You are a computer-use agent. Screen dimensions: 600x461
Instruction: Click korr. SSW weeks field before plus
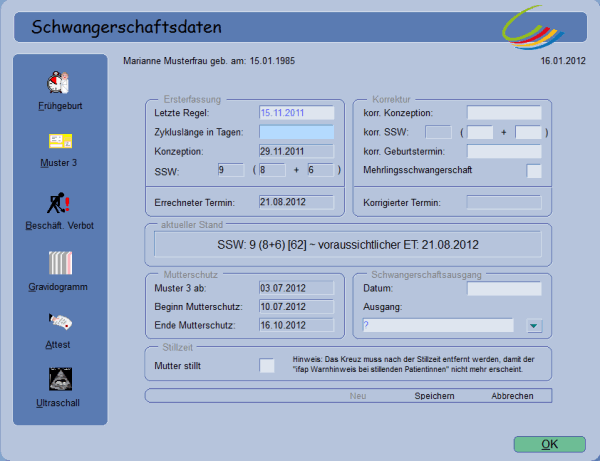480,132
